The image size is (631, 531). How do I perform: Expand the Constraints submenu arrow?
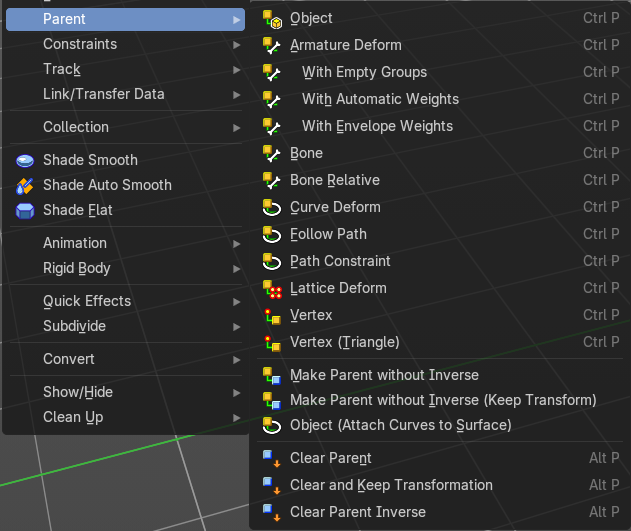[237, 45]
